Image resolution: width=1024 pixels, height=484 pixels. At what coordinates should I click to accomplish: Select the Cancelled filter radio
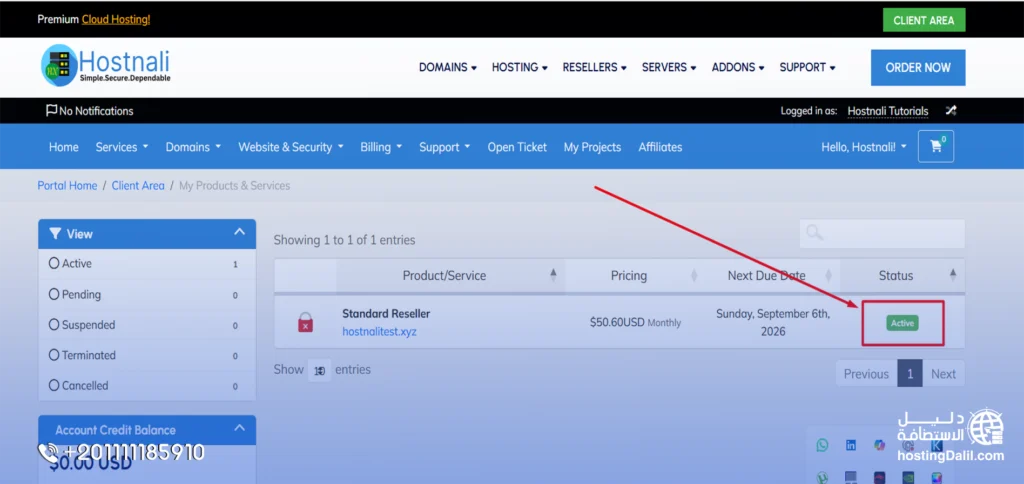point(54,385)
